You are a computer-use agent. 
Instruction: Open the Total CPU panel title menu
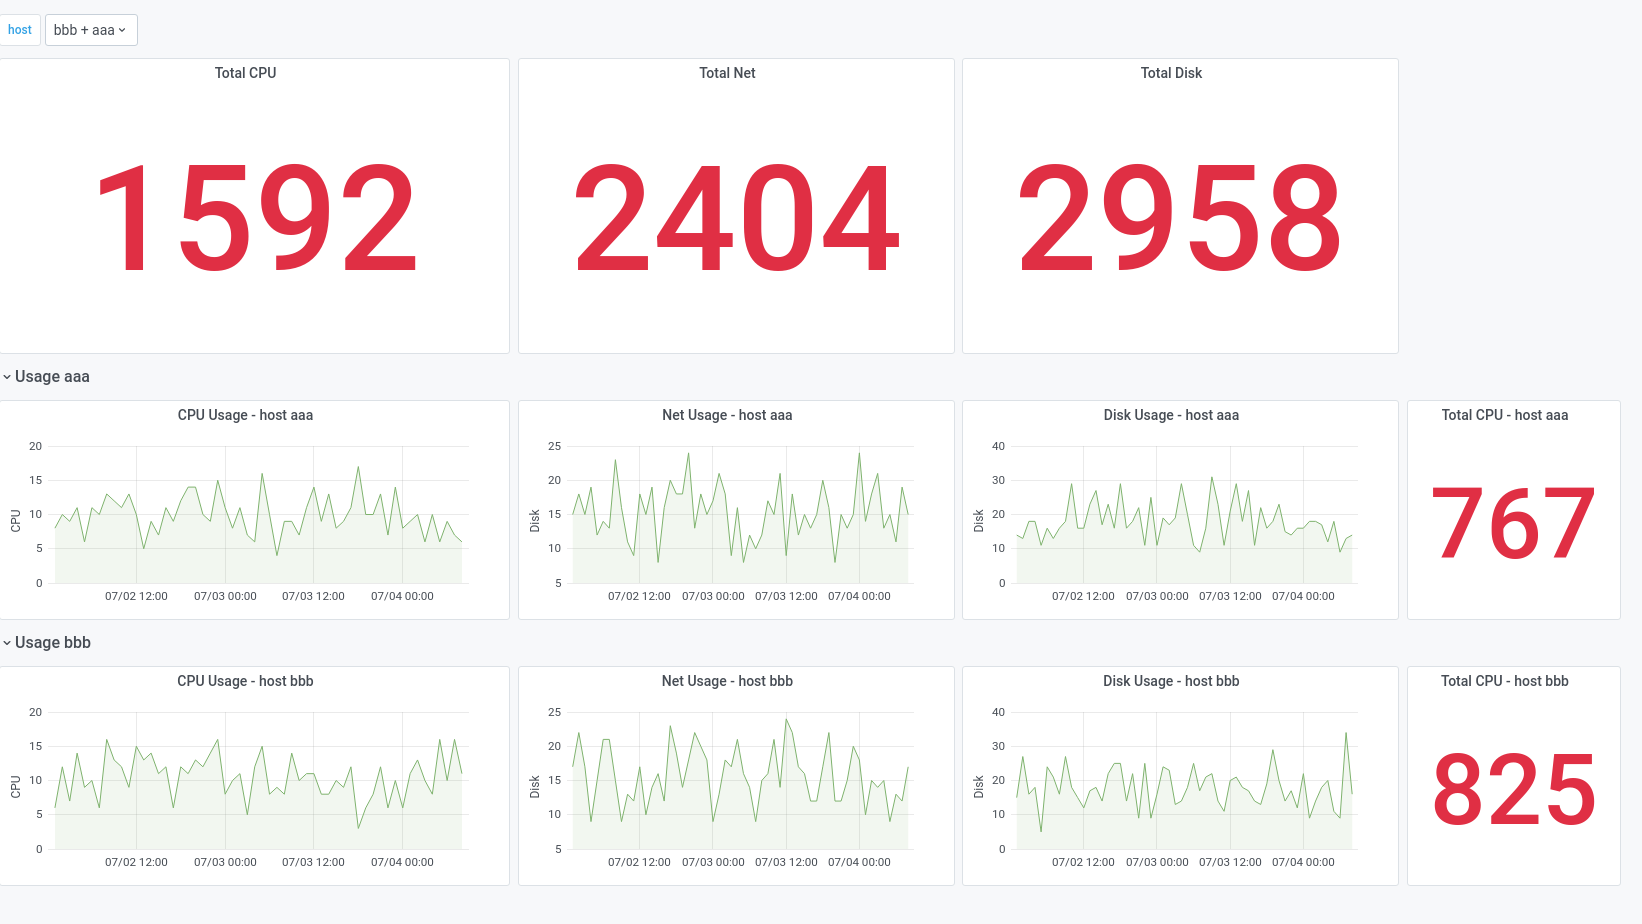(x=245, y=73)
